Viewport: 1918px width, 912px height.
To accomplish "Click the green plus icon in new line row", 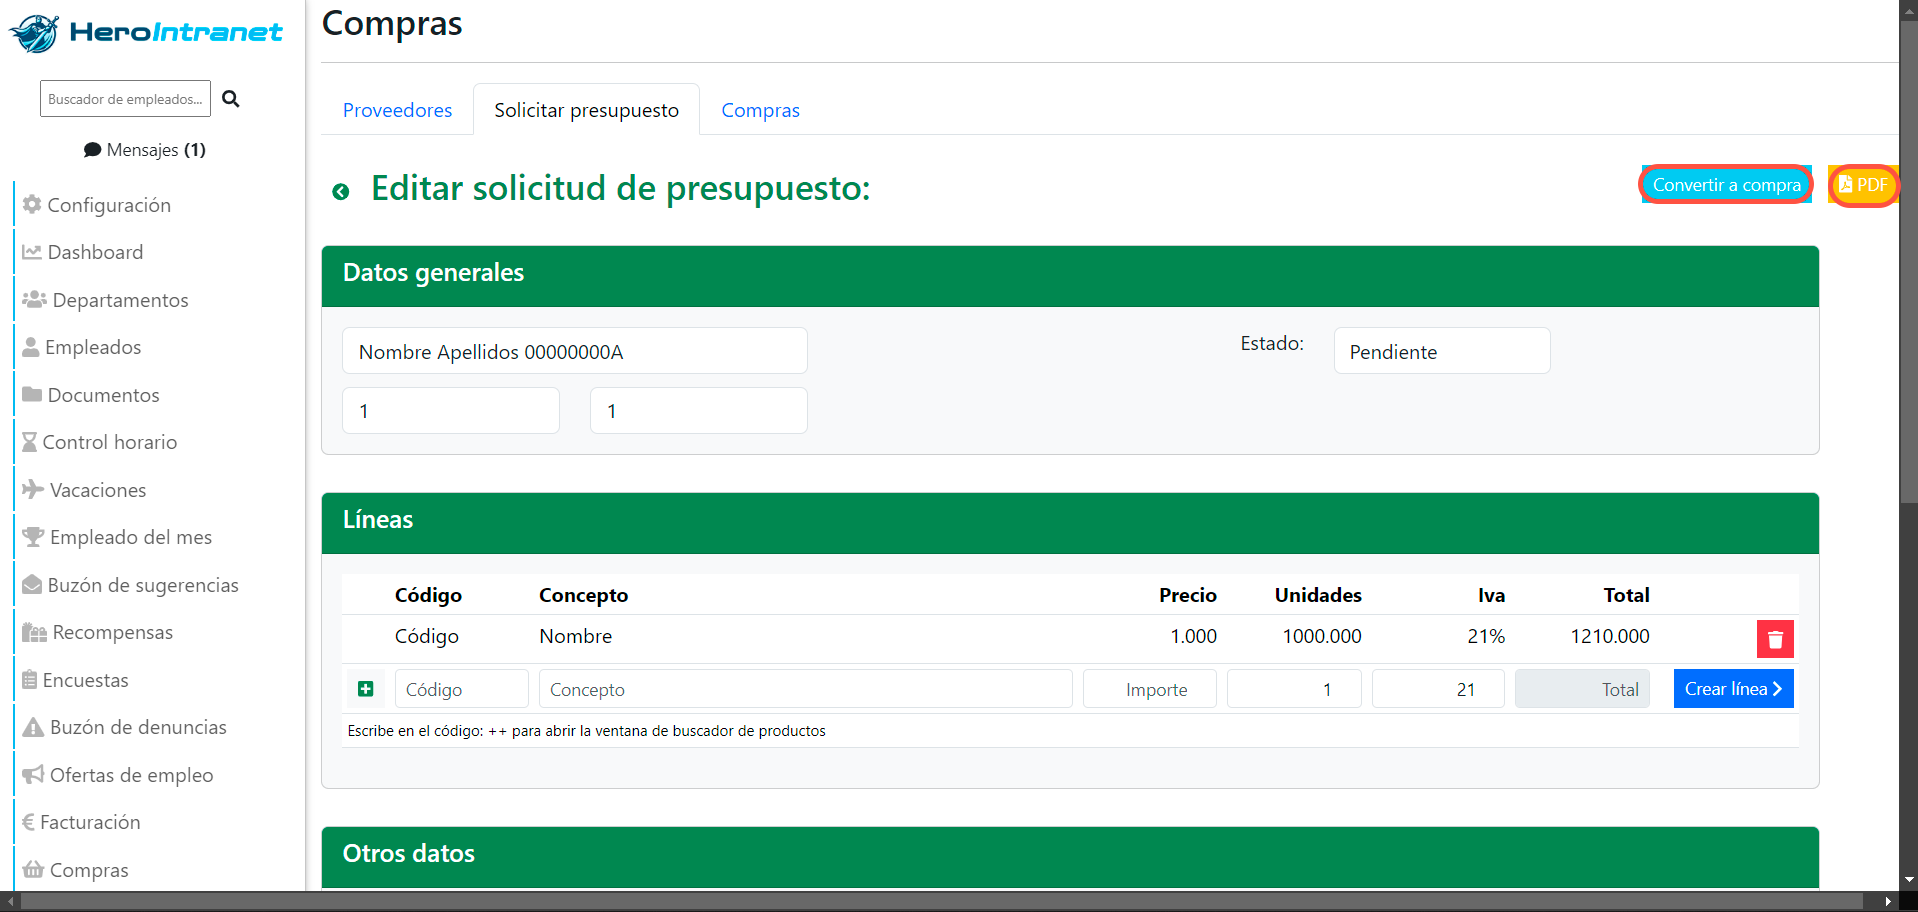I will click(x=366, y=689).
